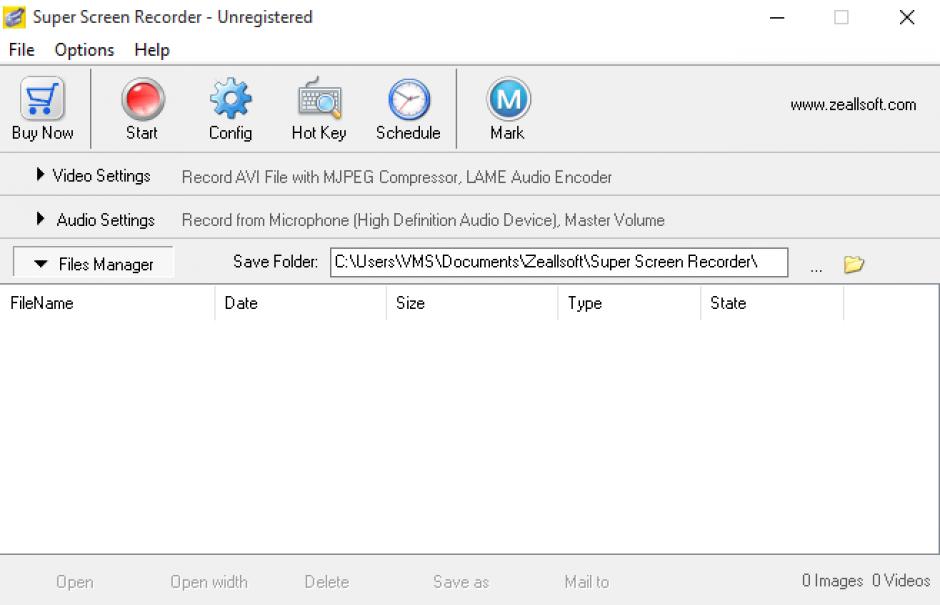The width and height of the screenshot is (940, 605).
Task: Click the Mail to button
Action: coord(586,582)
